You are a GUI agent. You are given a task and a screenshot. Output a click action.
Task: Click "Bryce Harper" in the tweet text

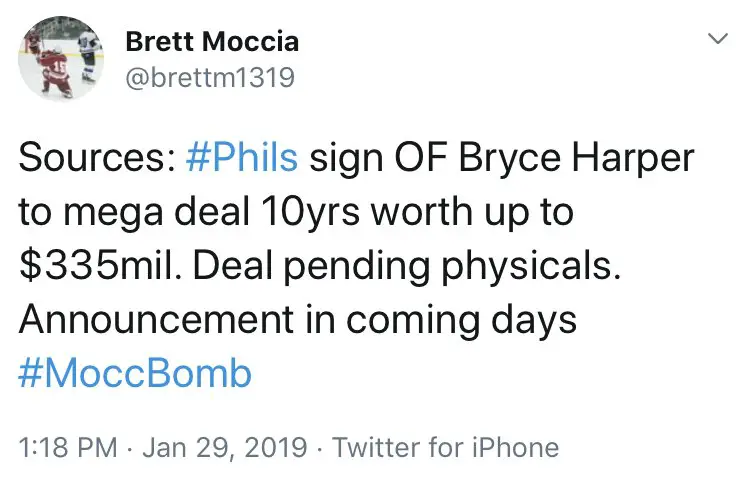(x=572, y=158)
